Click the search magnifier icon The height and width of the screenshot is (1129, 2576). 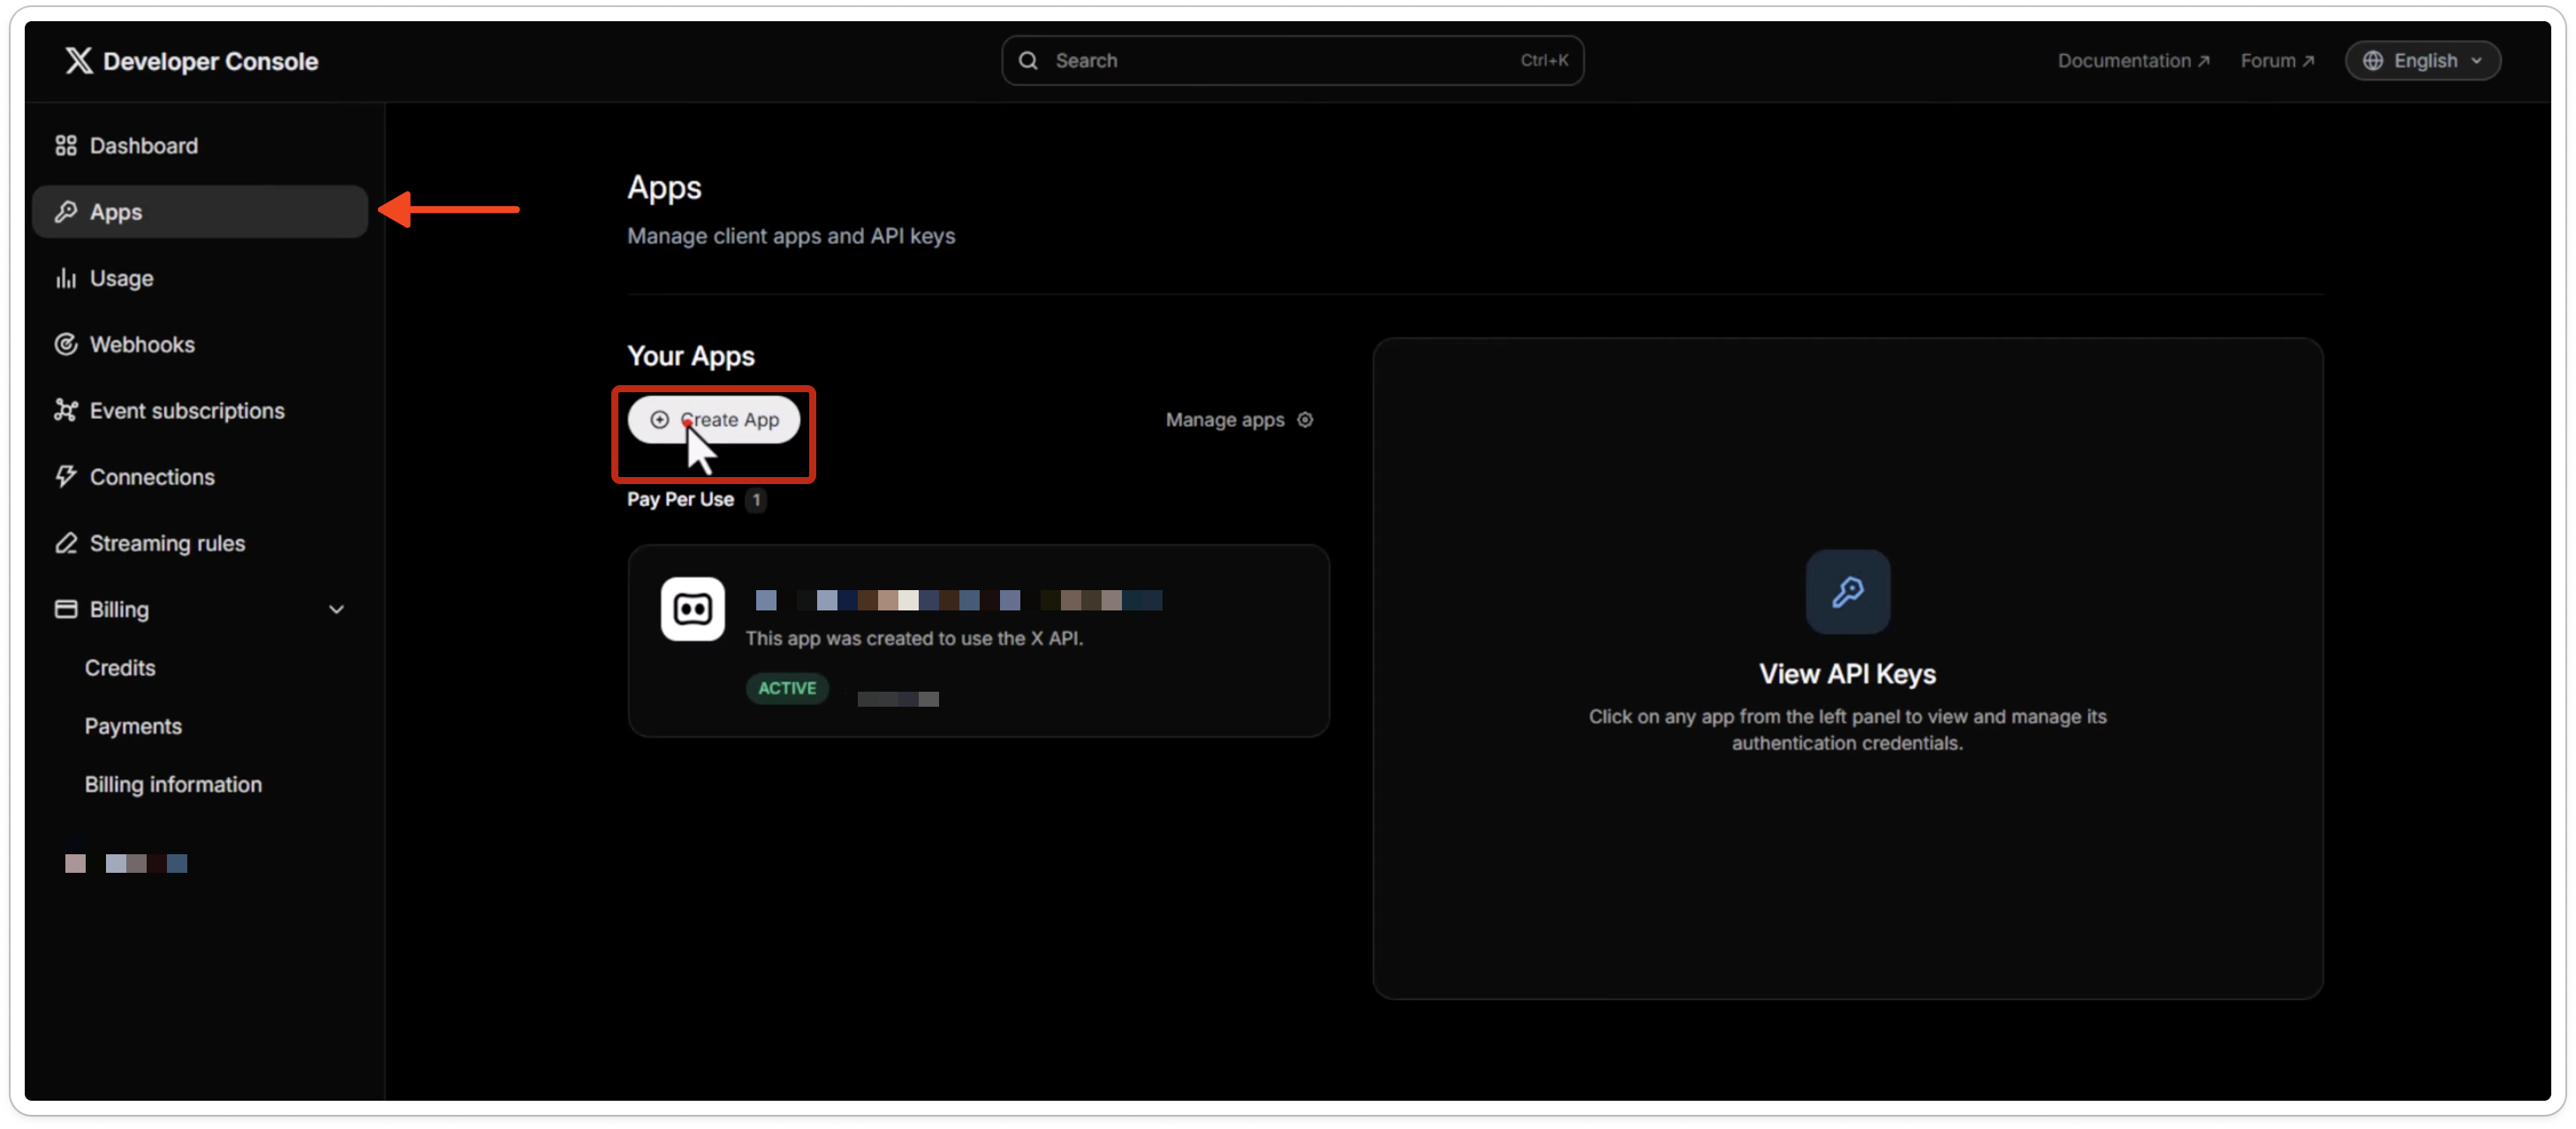pos(1028,61)
